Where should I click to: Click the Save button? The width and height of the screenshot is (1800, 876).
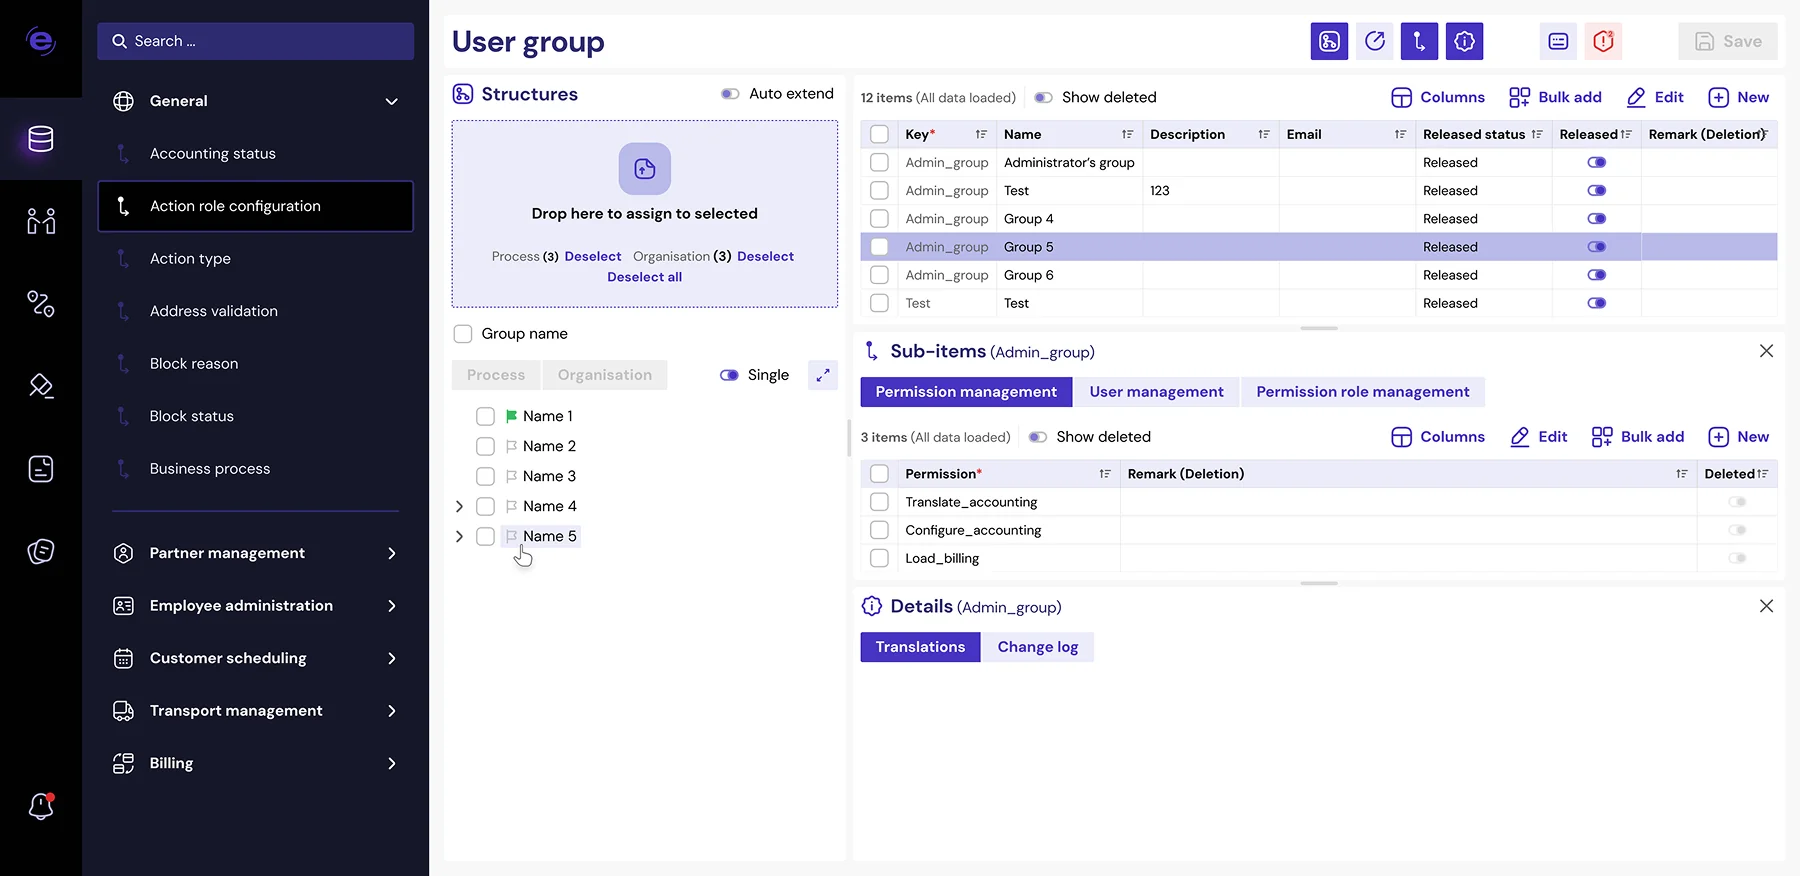(x=1728, y=41)
